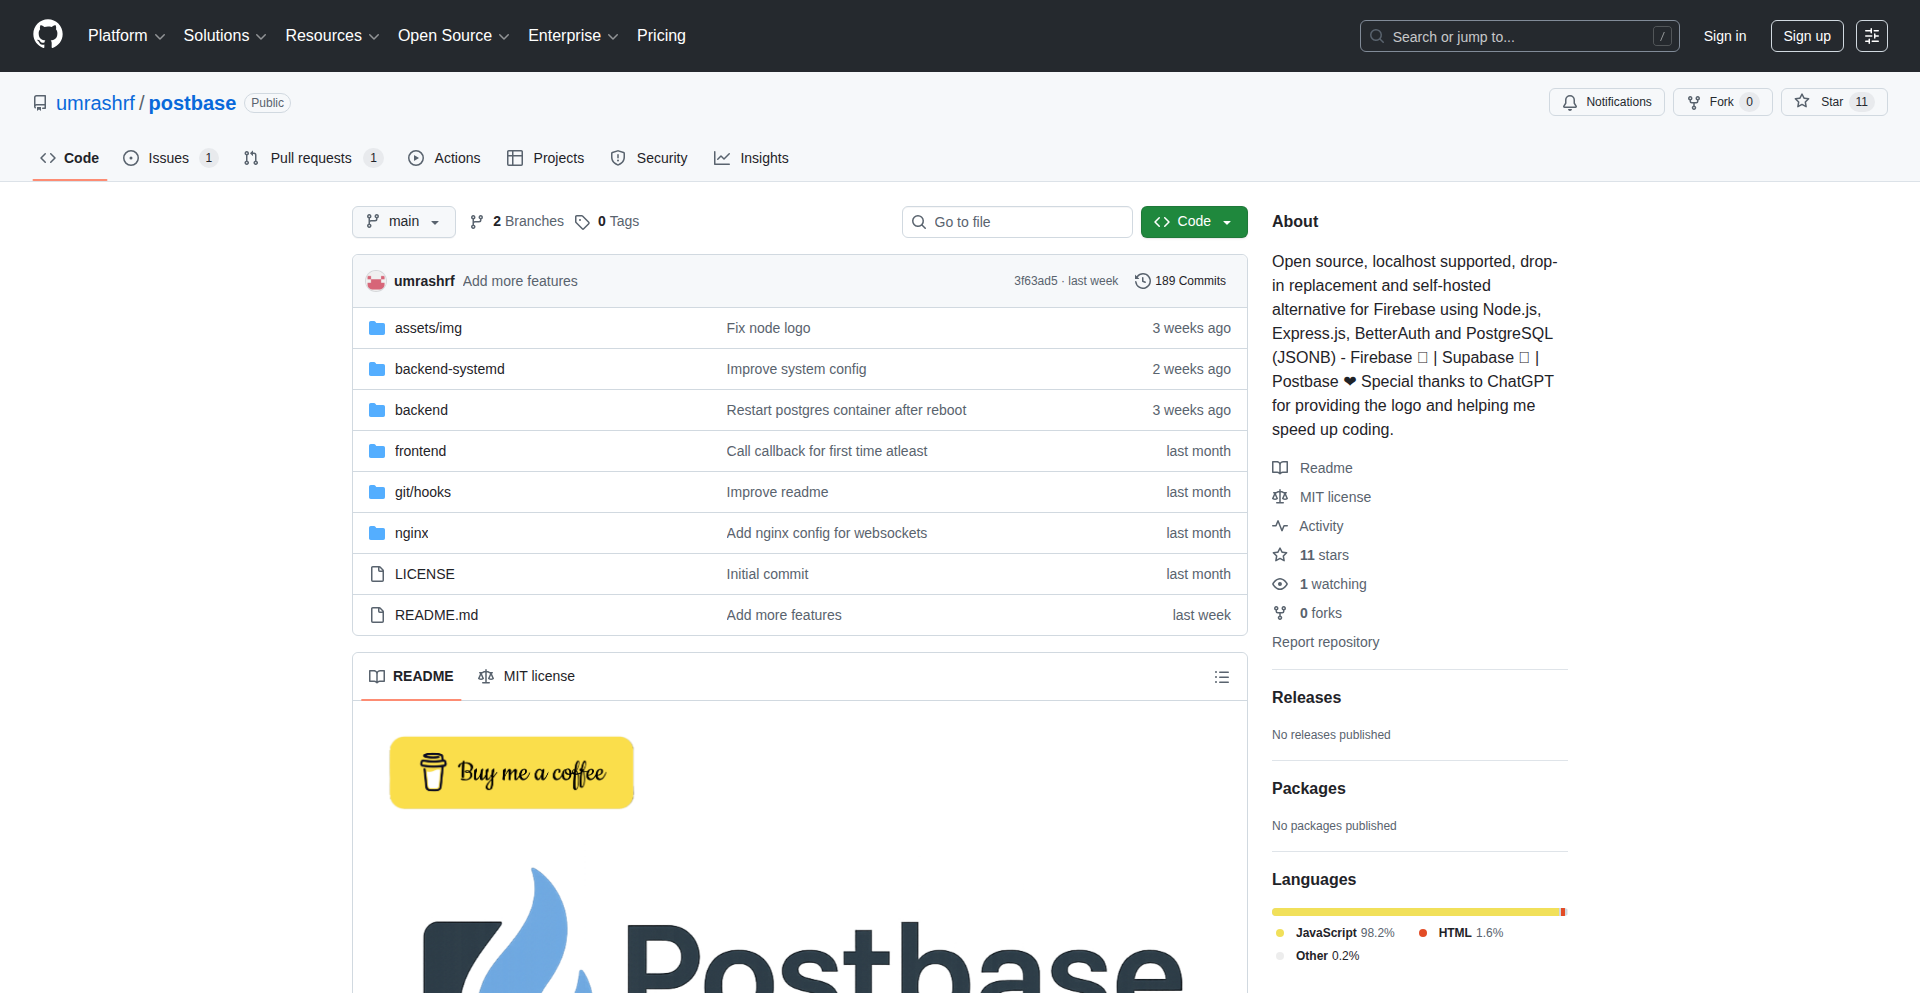Star the postbase repository
This screenshot has width=1920, height=993.
pyautogui.click(x=1833, y=101)
